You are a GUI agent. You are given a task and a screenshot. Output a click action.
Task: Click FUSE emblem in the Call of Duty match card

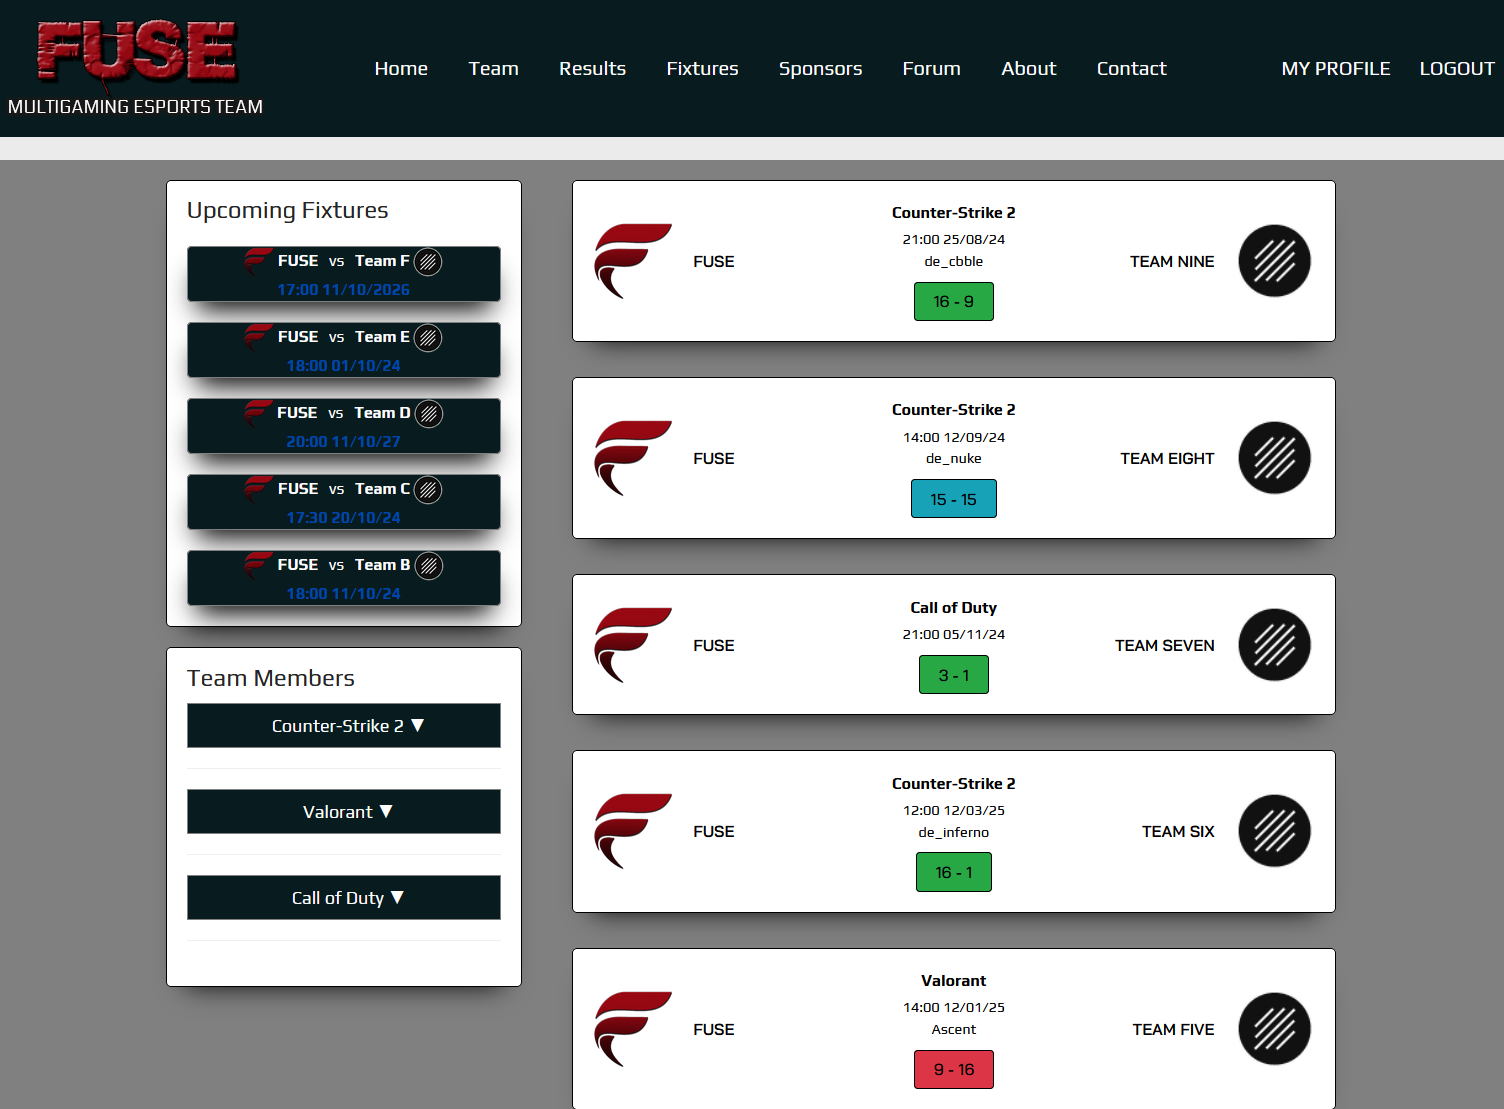(x=632, y=645)
